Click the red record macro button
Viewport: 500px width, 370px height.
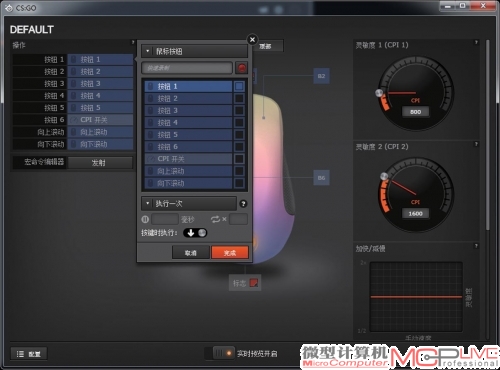pos(241,68)
